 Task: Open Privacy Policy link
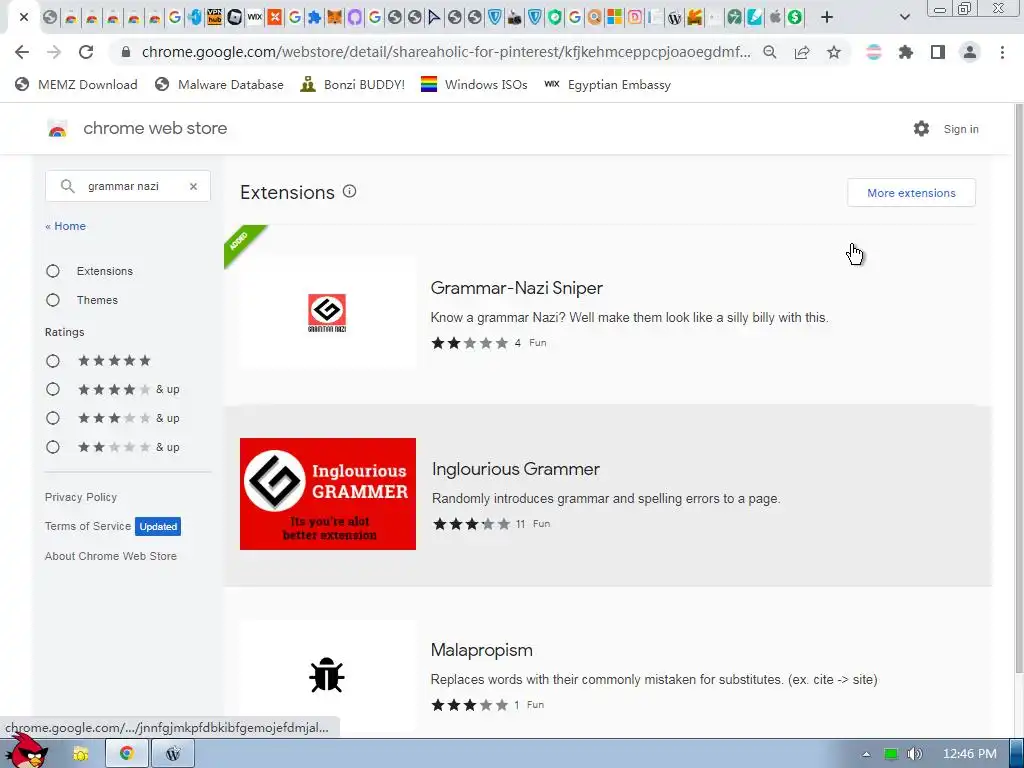pos(81,497)
